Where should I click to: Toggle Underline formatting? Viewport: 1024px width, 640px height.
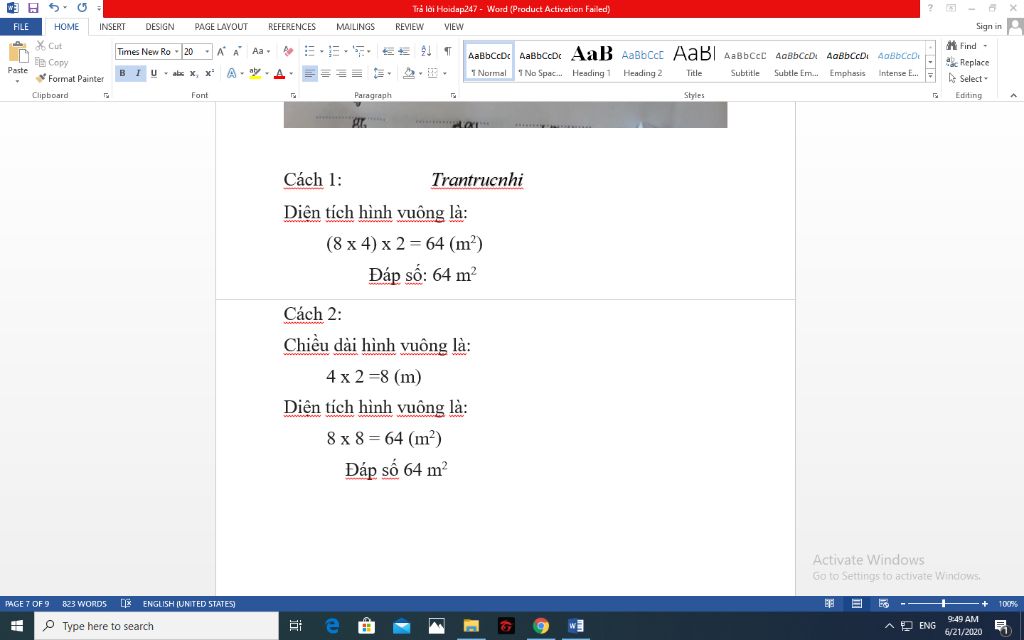153,73
